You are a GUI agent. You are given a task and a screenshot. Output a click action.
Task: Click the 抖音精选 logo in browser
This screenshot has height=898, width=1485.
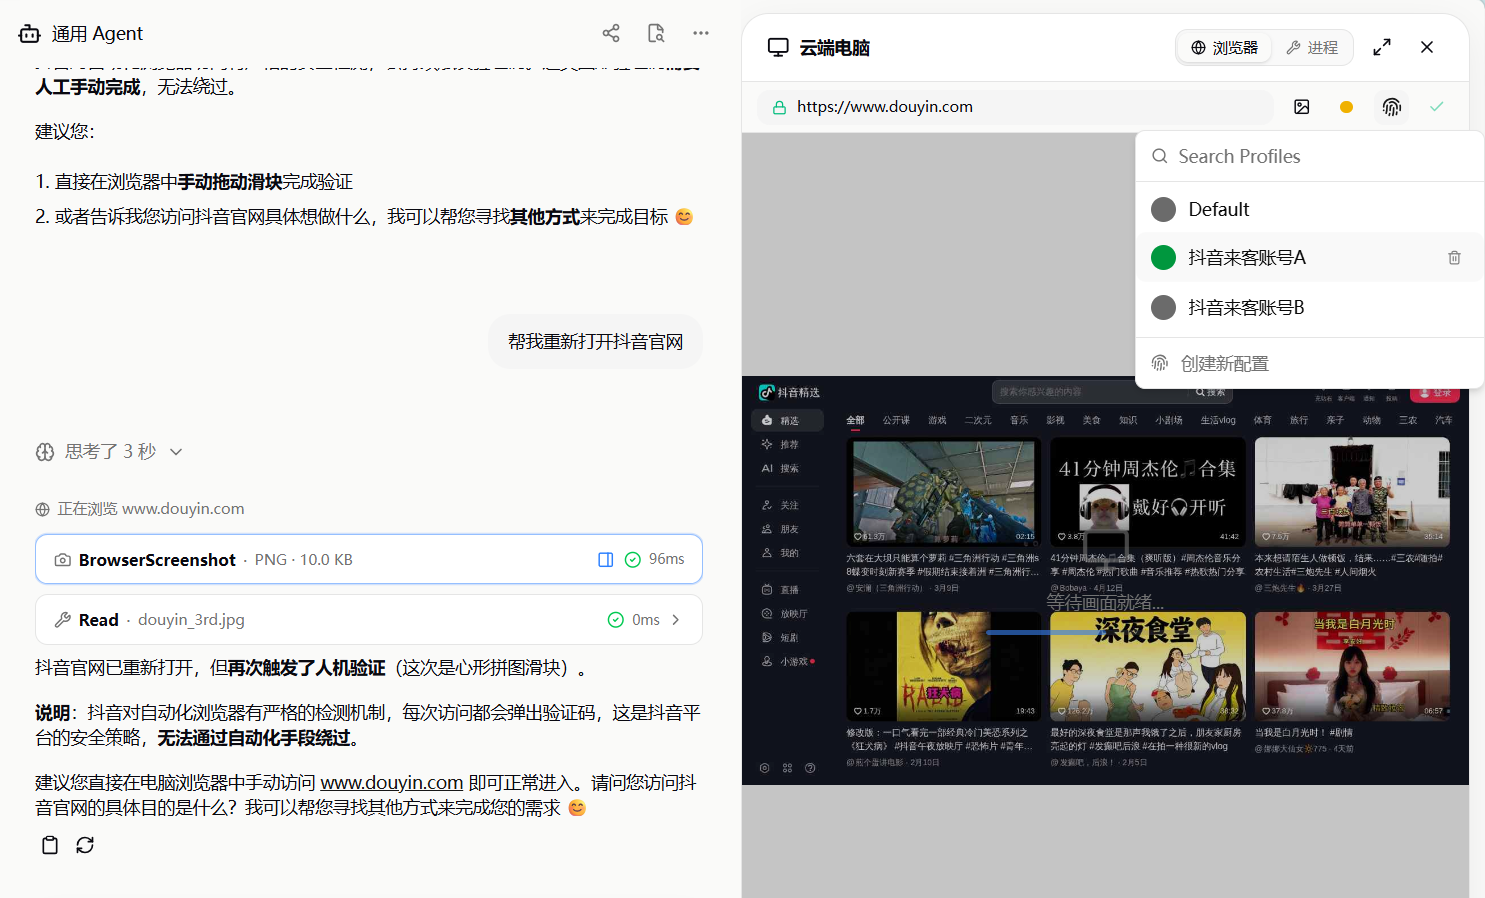point(790,392)
